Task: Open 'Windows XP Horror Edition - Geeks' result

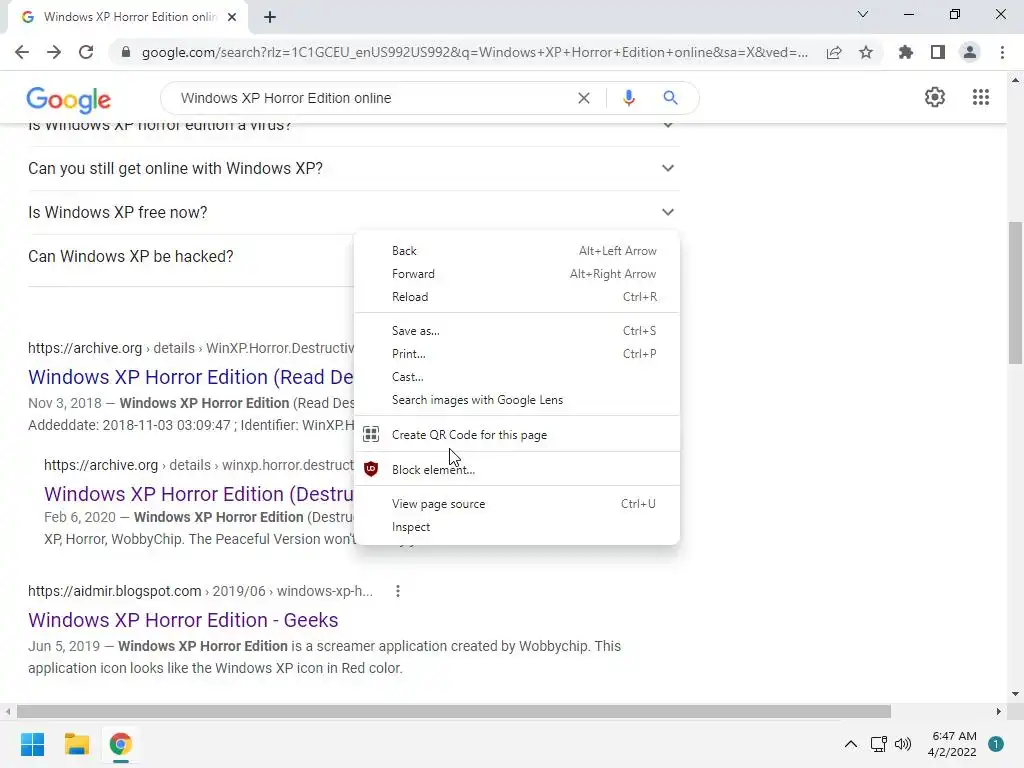Action: click(x=183, y=620)
